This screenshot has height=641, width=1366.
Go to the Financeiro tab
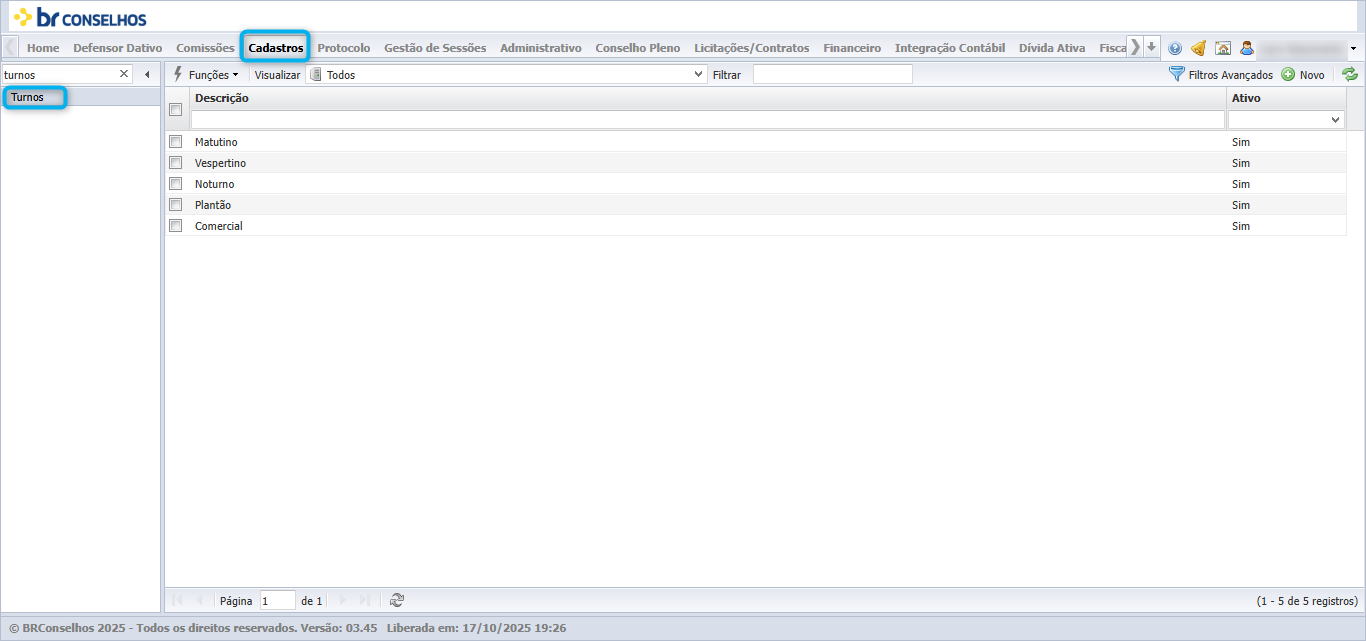coord(852,48)
